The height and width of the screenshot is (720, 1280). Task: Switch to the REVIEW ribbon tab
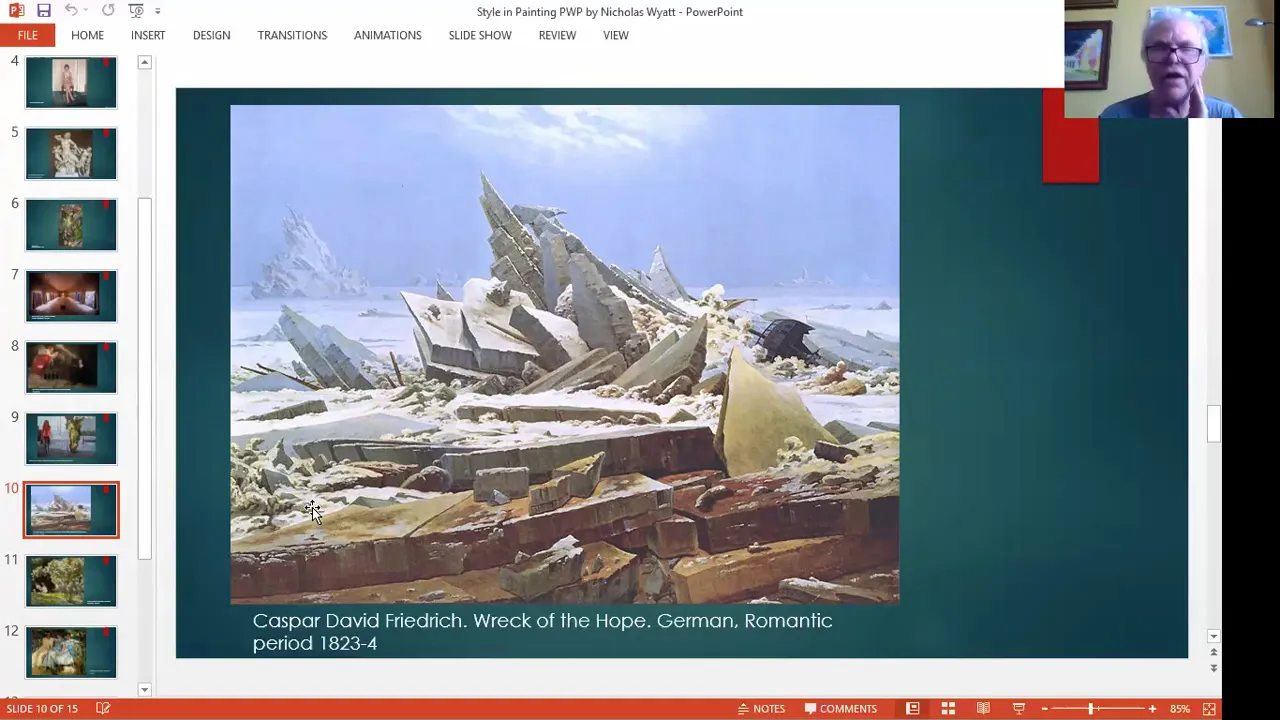(x=557, y=35)
